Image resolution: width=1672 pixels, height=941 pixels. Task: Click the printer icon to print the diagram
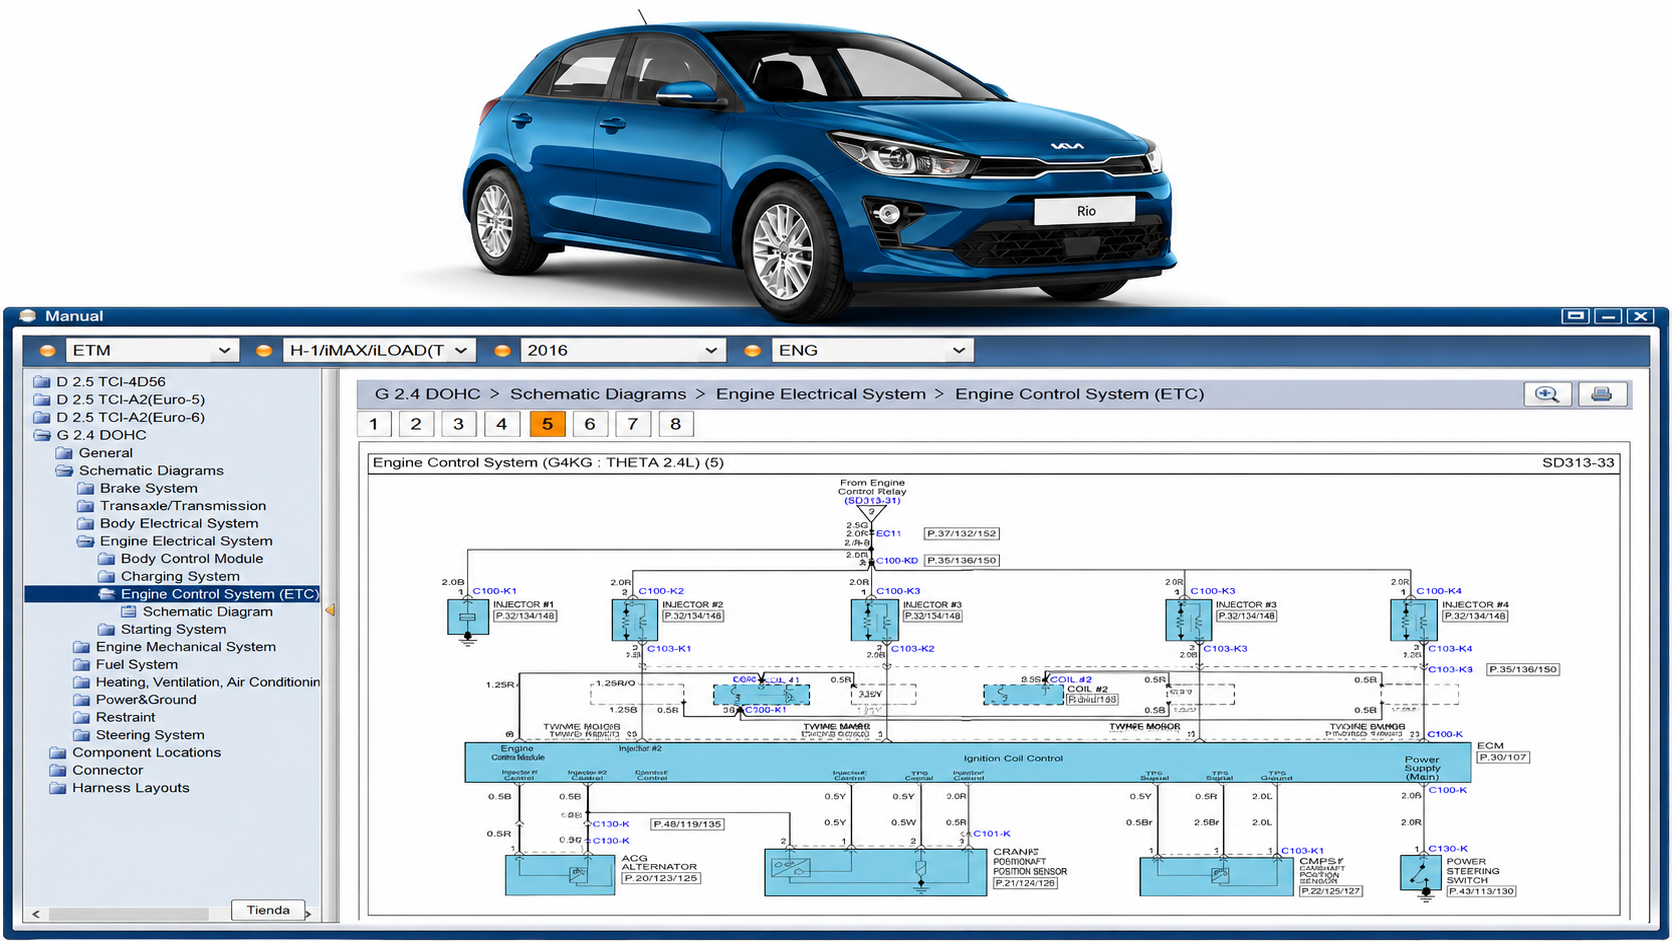coord(1602,394)
